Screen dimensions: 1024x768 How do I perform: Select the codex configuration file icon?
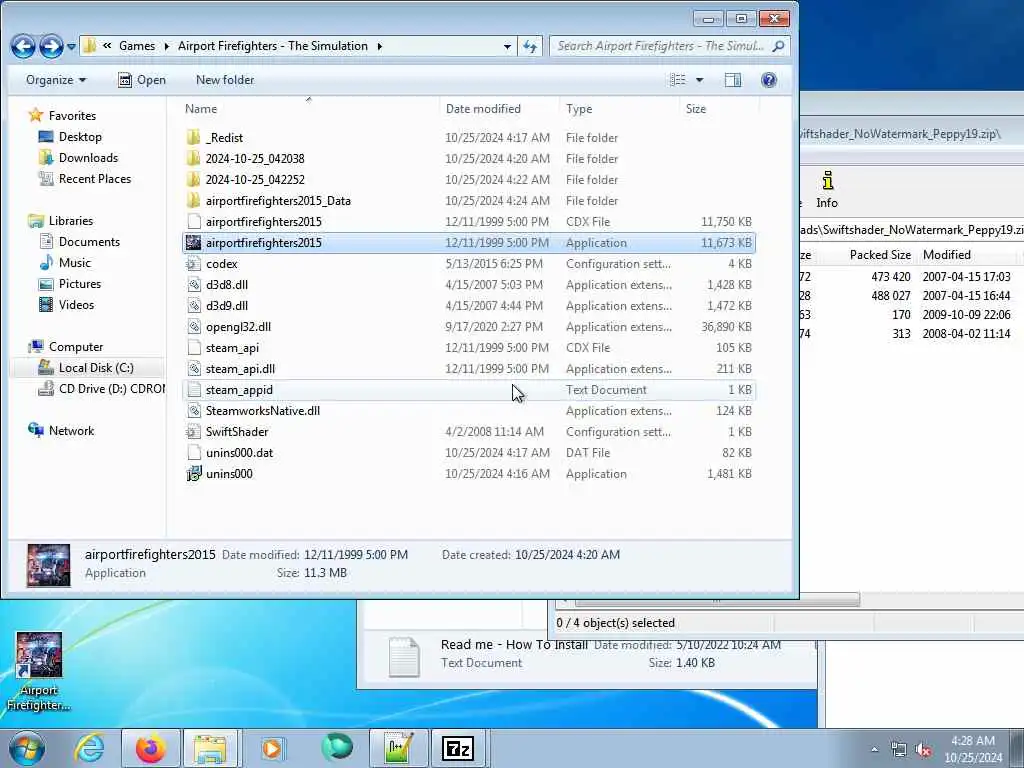click(193, 264)
